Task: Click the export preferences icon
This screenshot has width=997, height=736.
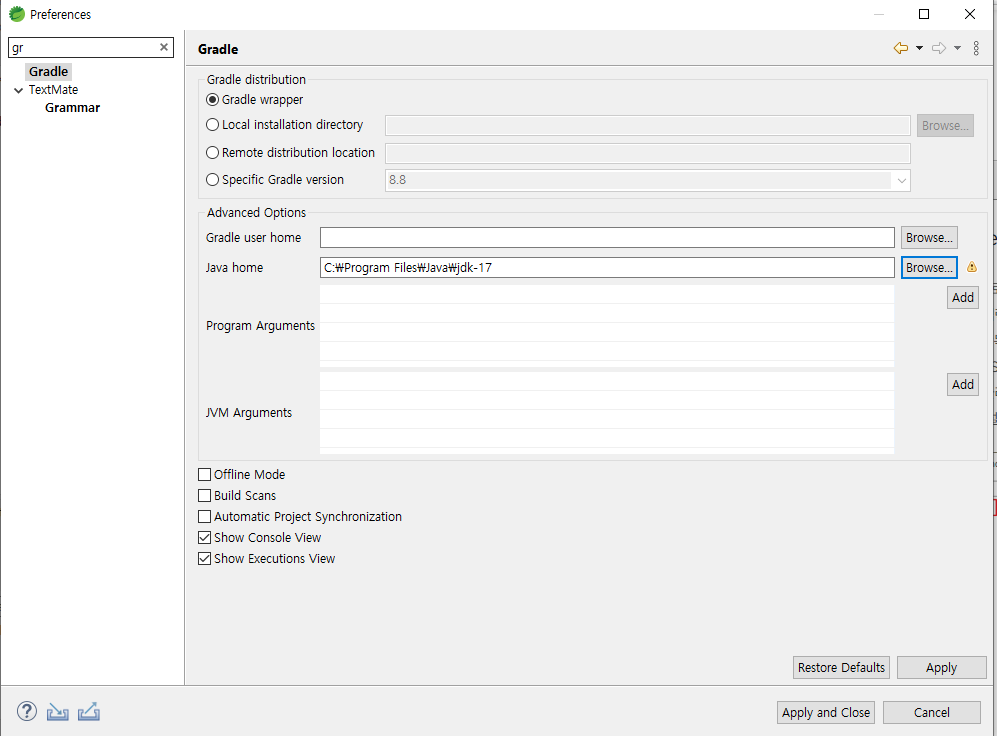Action: click(89, 712)
